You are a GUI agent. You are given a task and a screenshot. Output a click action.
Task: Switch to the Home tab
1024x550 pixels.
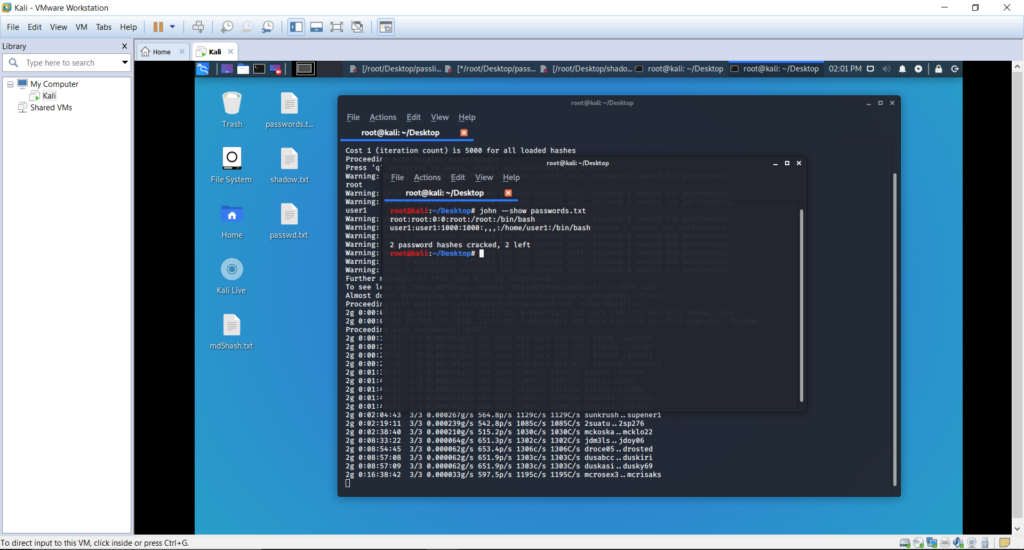[x=161, y=52]
